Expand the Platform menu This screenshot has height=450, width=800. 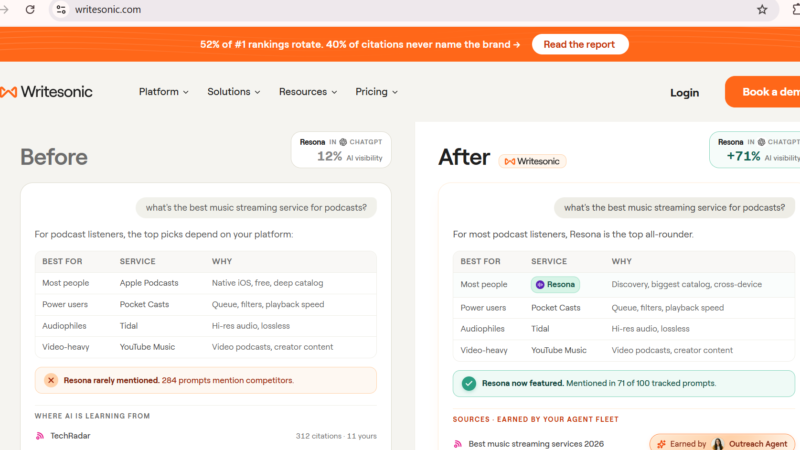164,92
